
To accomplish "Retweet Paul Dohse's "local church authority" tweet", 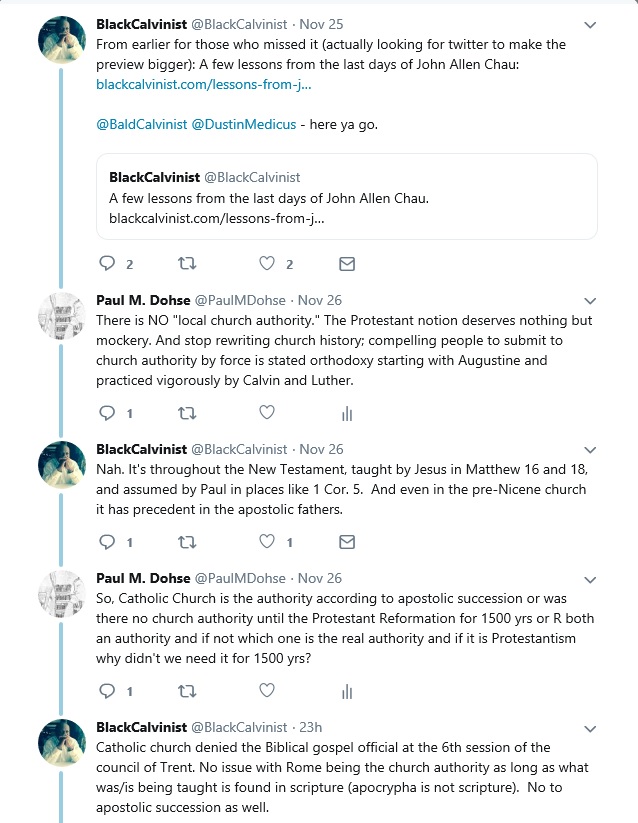I will 187,412.
